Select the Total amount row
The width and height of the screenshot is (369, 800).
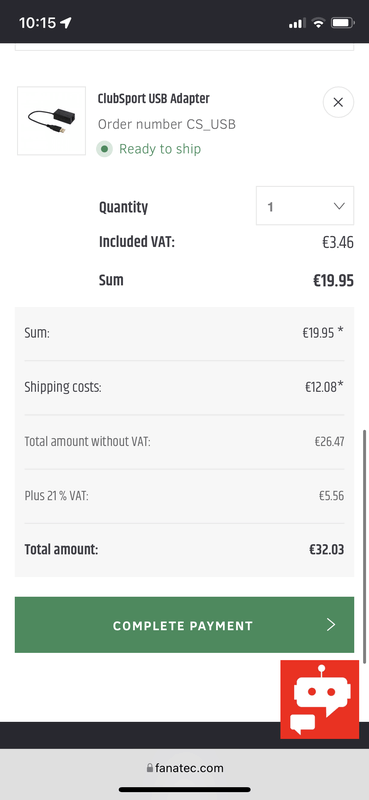coord(184,549)
